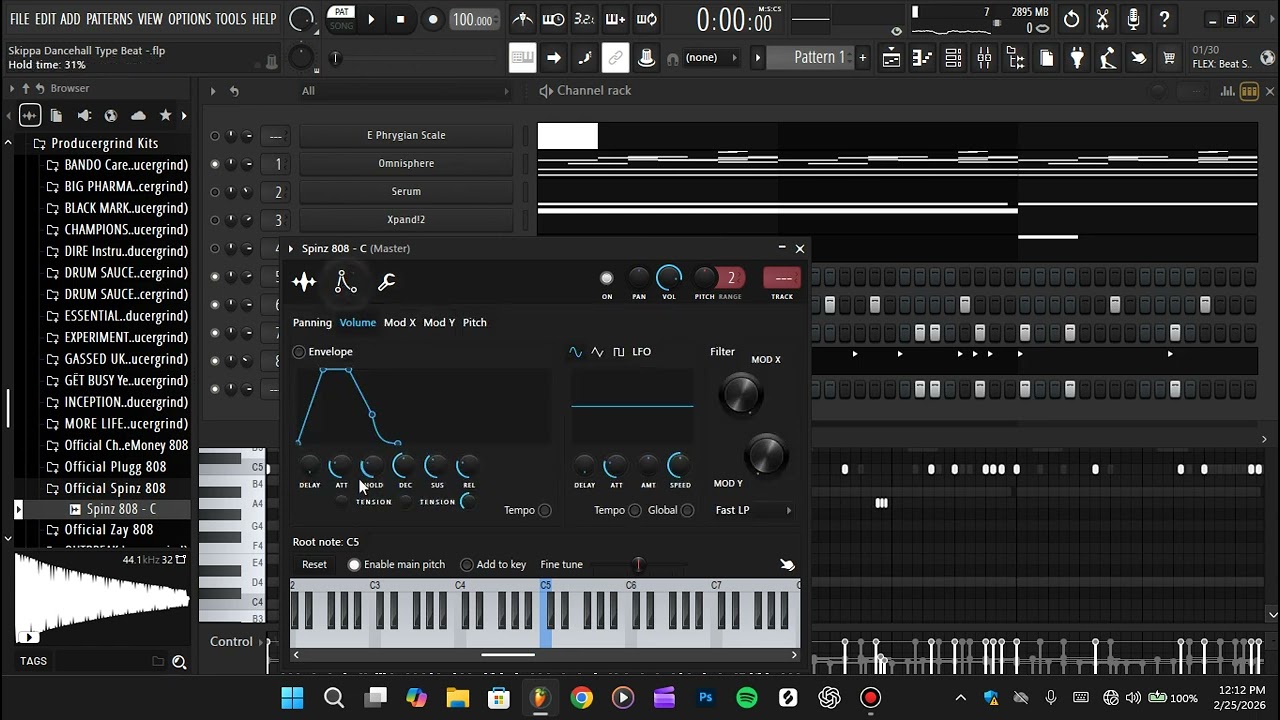Viewport: 1280px width, 720px height.
Task: Expand the Browser options arrow
Action: tap(12, 89)
